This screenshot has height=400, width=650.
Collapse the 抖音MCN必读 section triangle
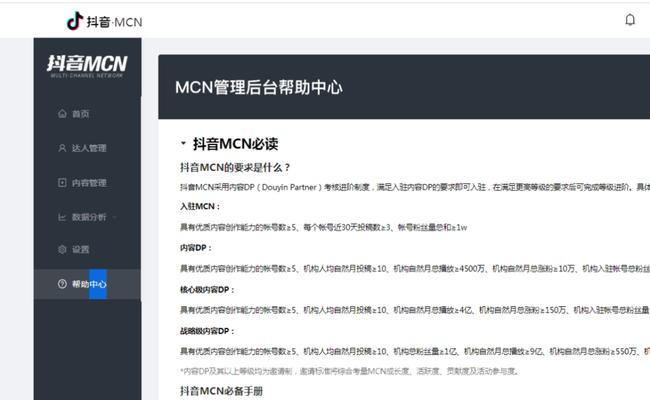click(183, 143)
